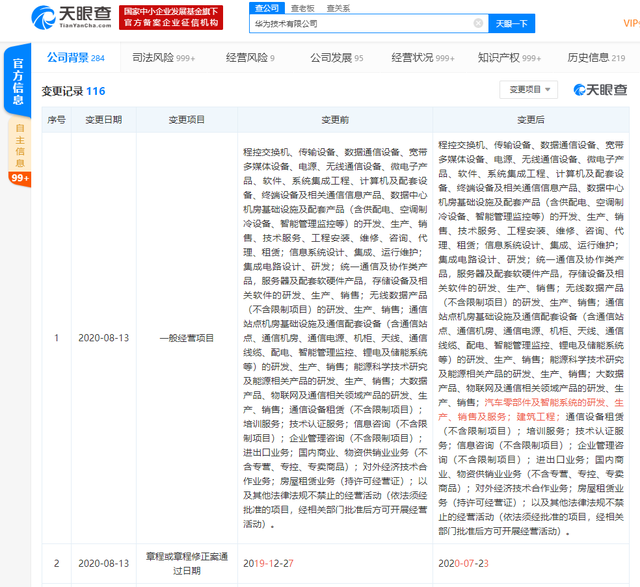The width and height of the screenshot is (640, 587).
Task: Open the 历史信息 tab
Action: [595, 58]
